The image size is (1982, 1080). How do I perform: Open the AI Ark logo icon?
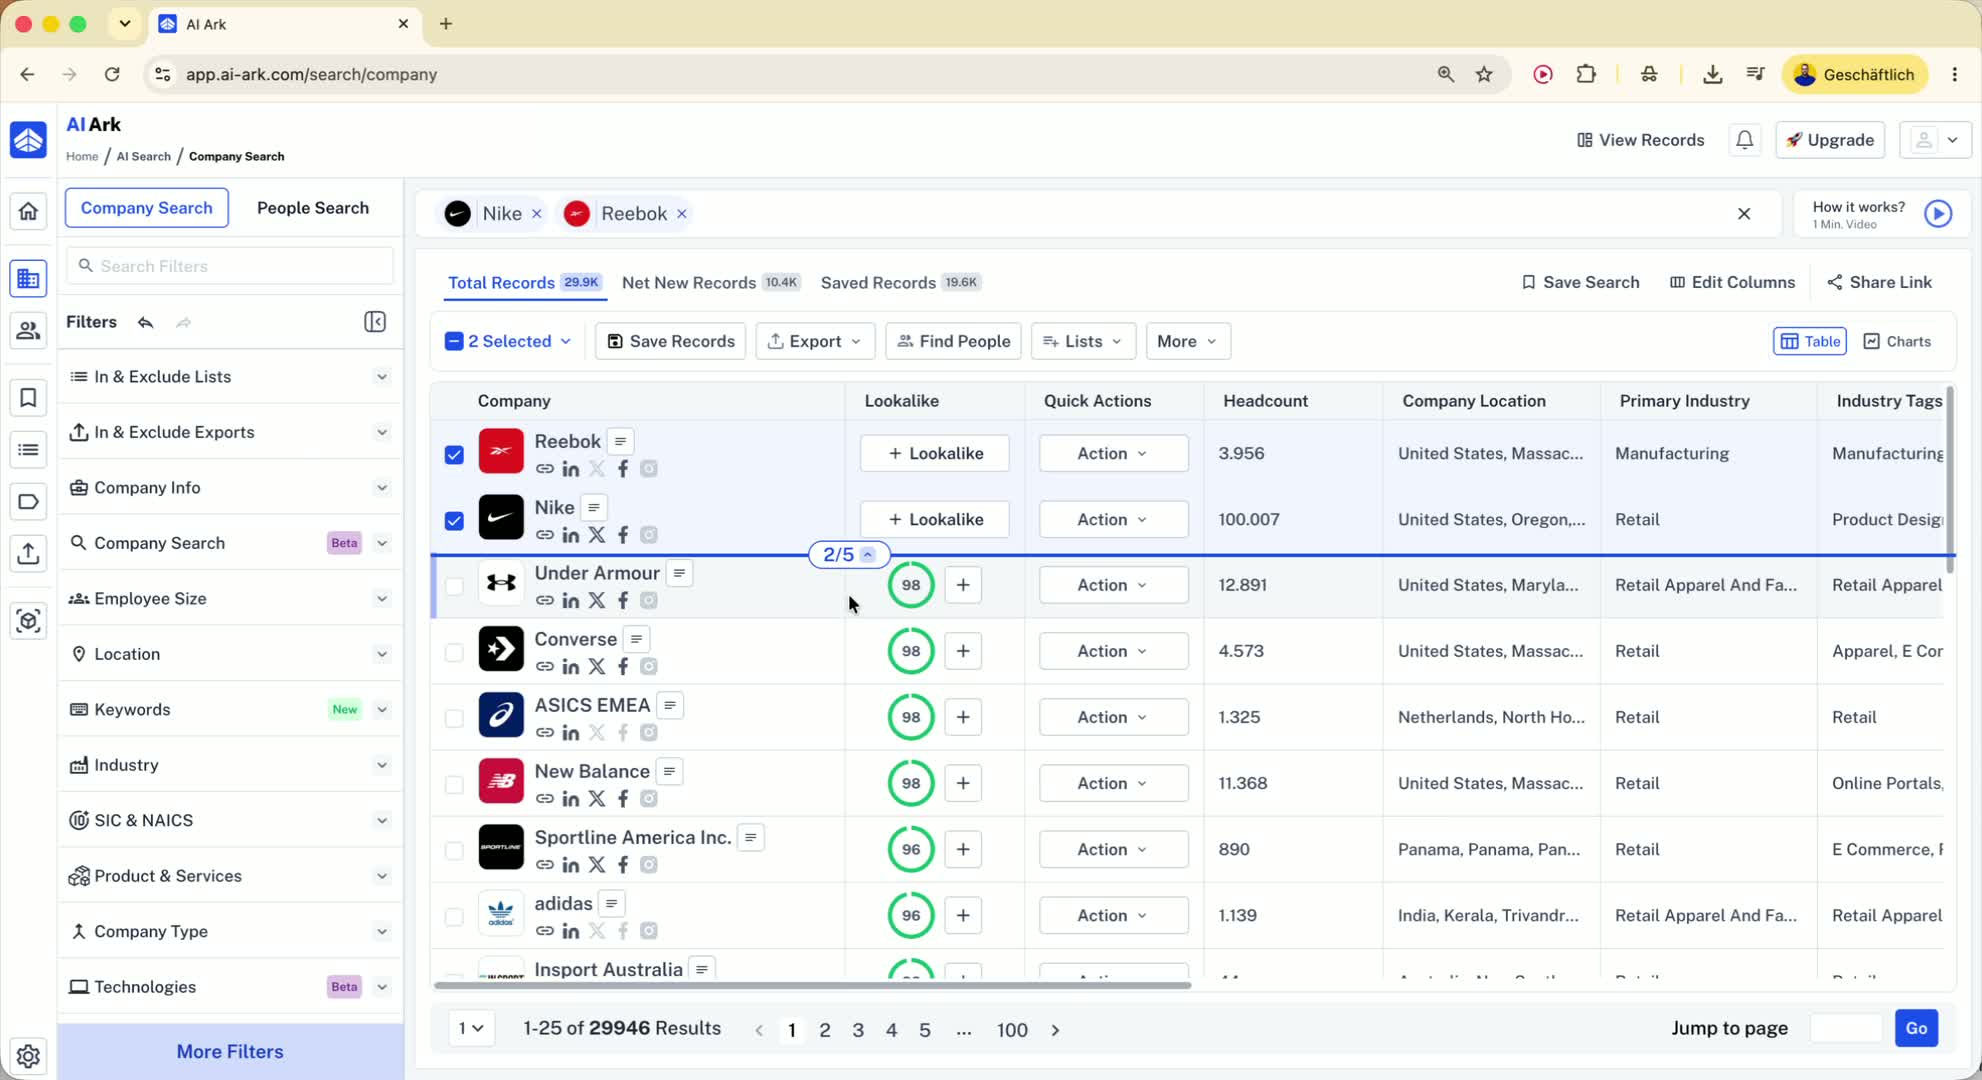[28, 140]
